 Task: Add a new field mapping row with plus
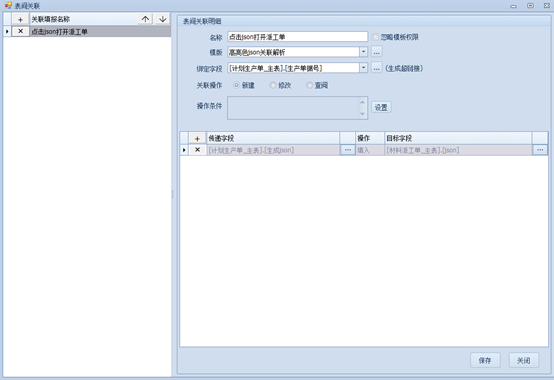[x=197, y=138]
